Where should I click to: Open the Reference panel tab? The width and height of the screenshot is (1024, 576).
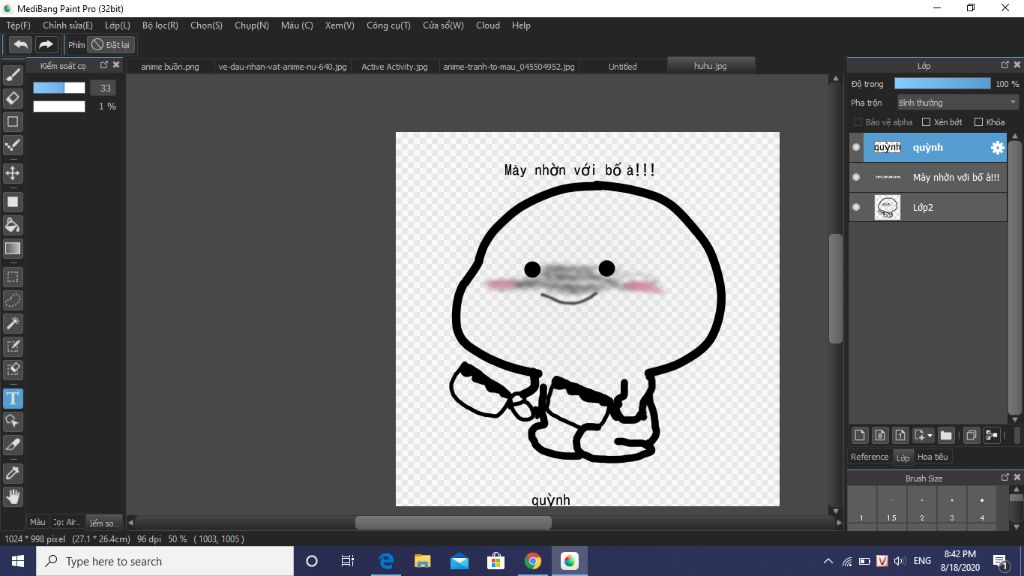[869, 457]
